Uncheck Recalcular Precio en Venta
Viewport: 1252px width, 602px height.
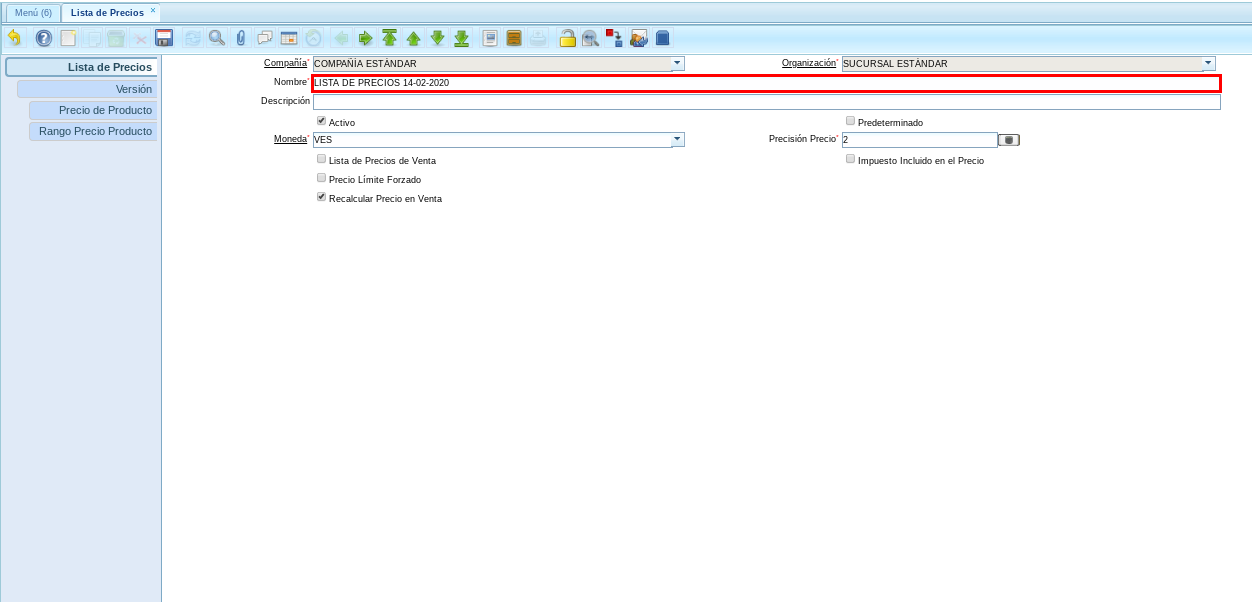coord(321,197)
